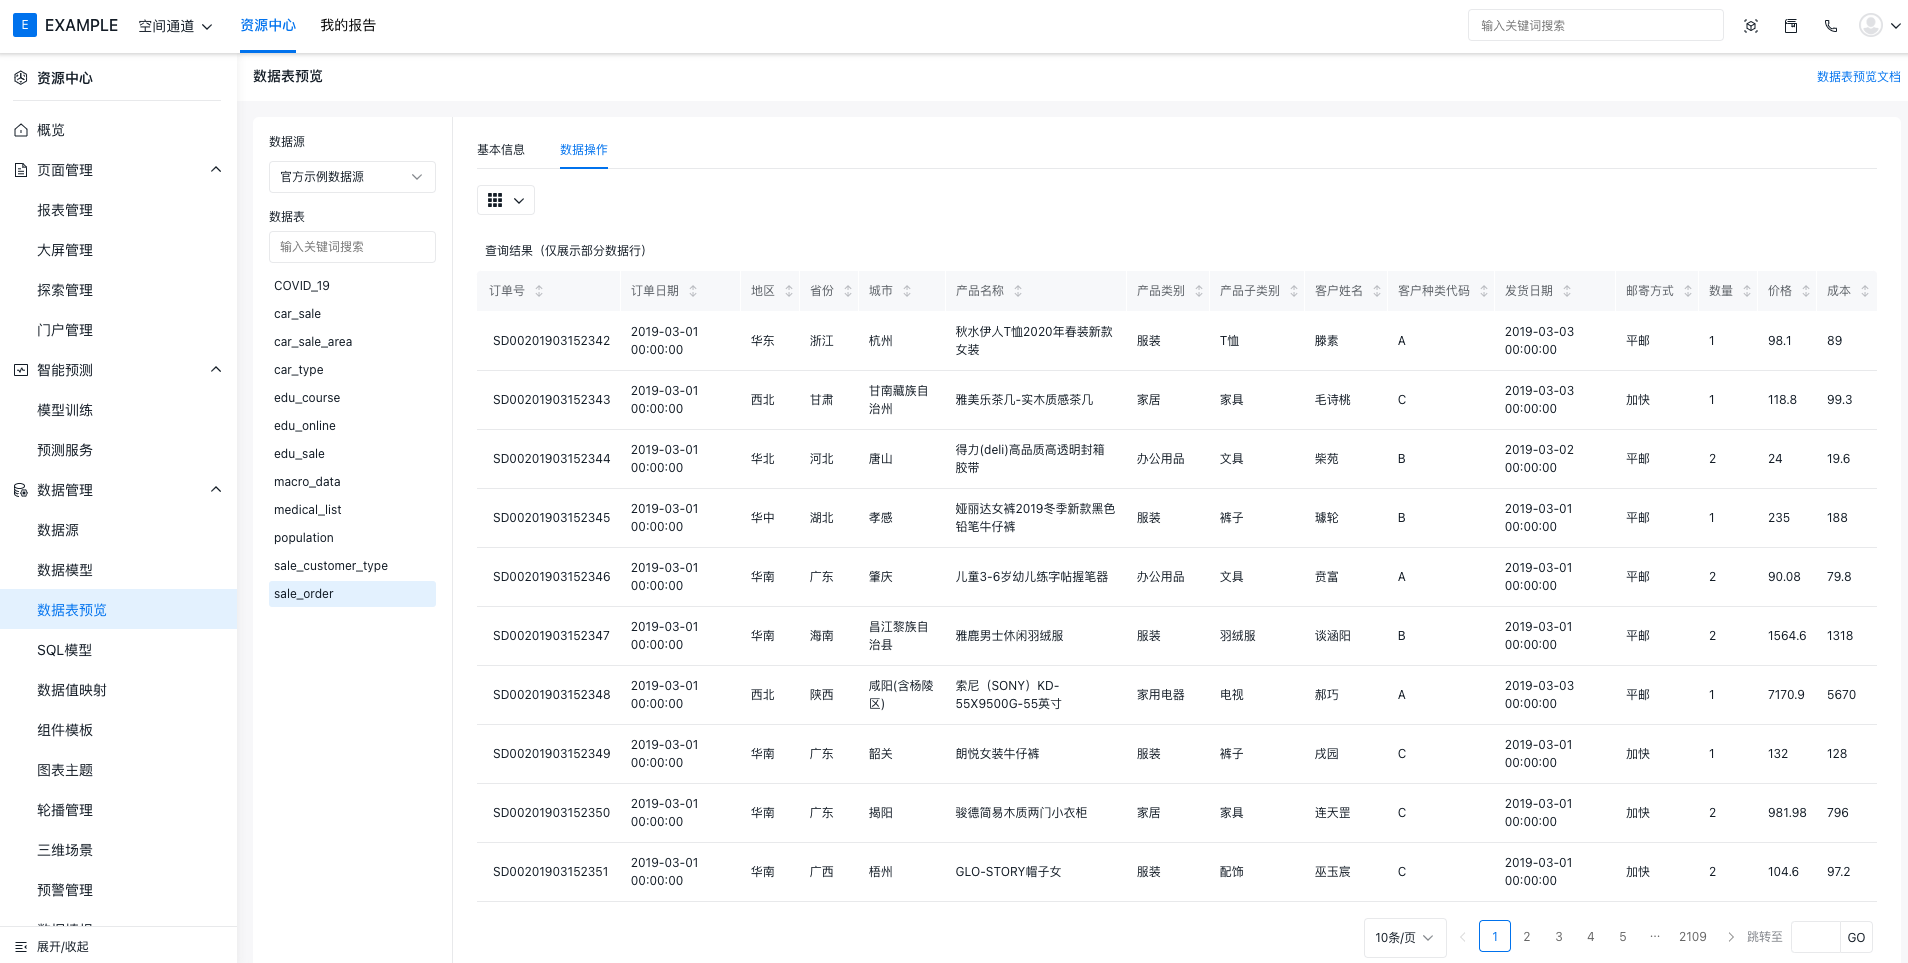Sort by 订单号 column arrows

click(539, 291)
